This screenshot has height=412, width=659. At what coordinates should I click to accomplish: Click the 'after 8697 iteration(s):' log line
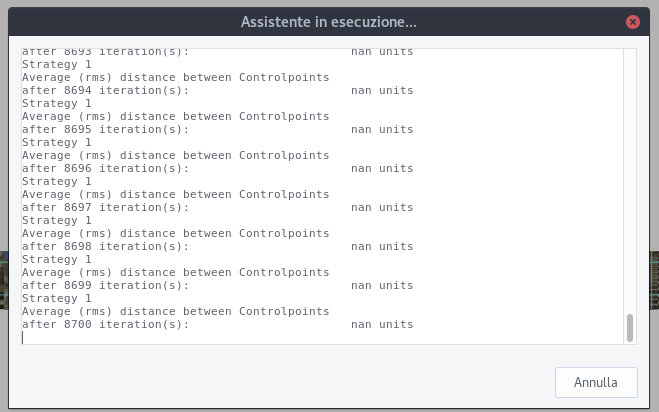click(x=105, y=208)
